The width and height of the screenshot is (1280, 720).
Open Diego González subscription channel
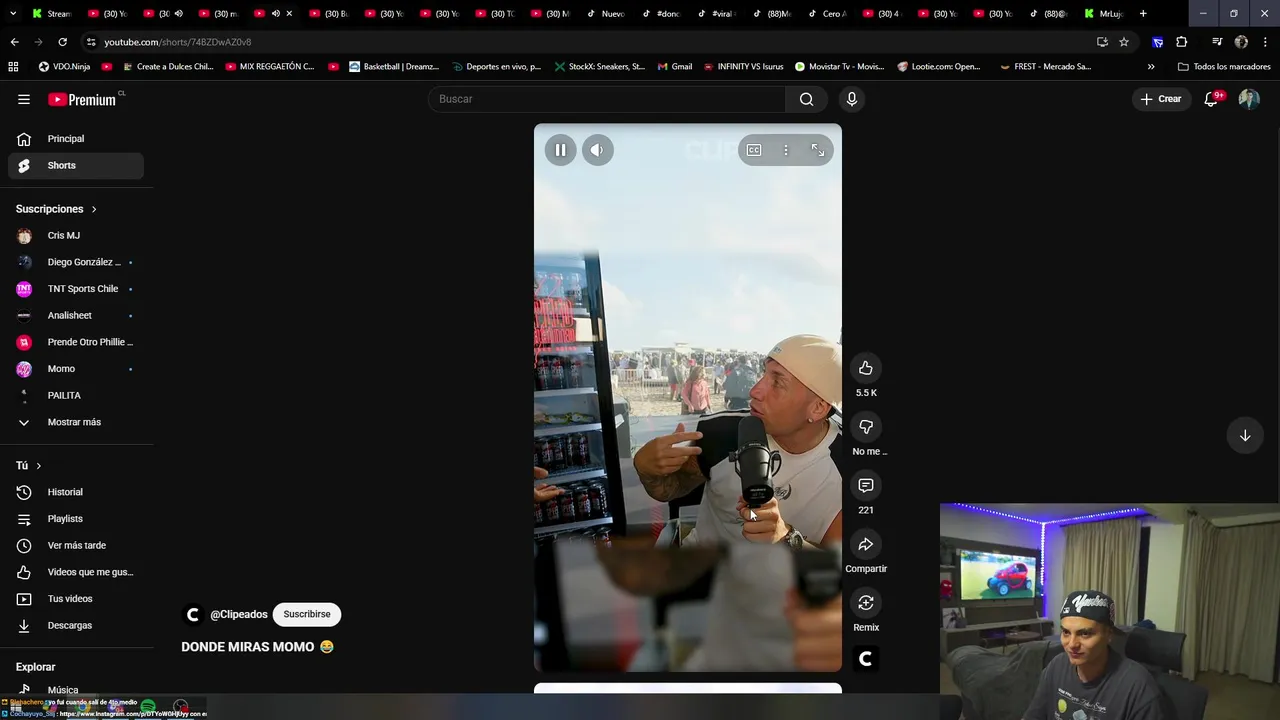click(x=76, y=262)
